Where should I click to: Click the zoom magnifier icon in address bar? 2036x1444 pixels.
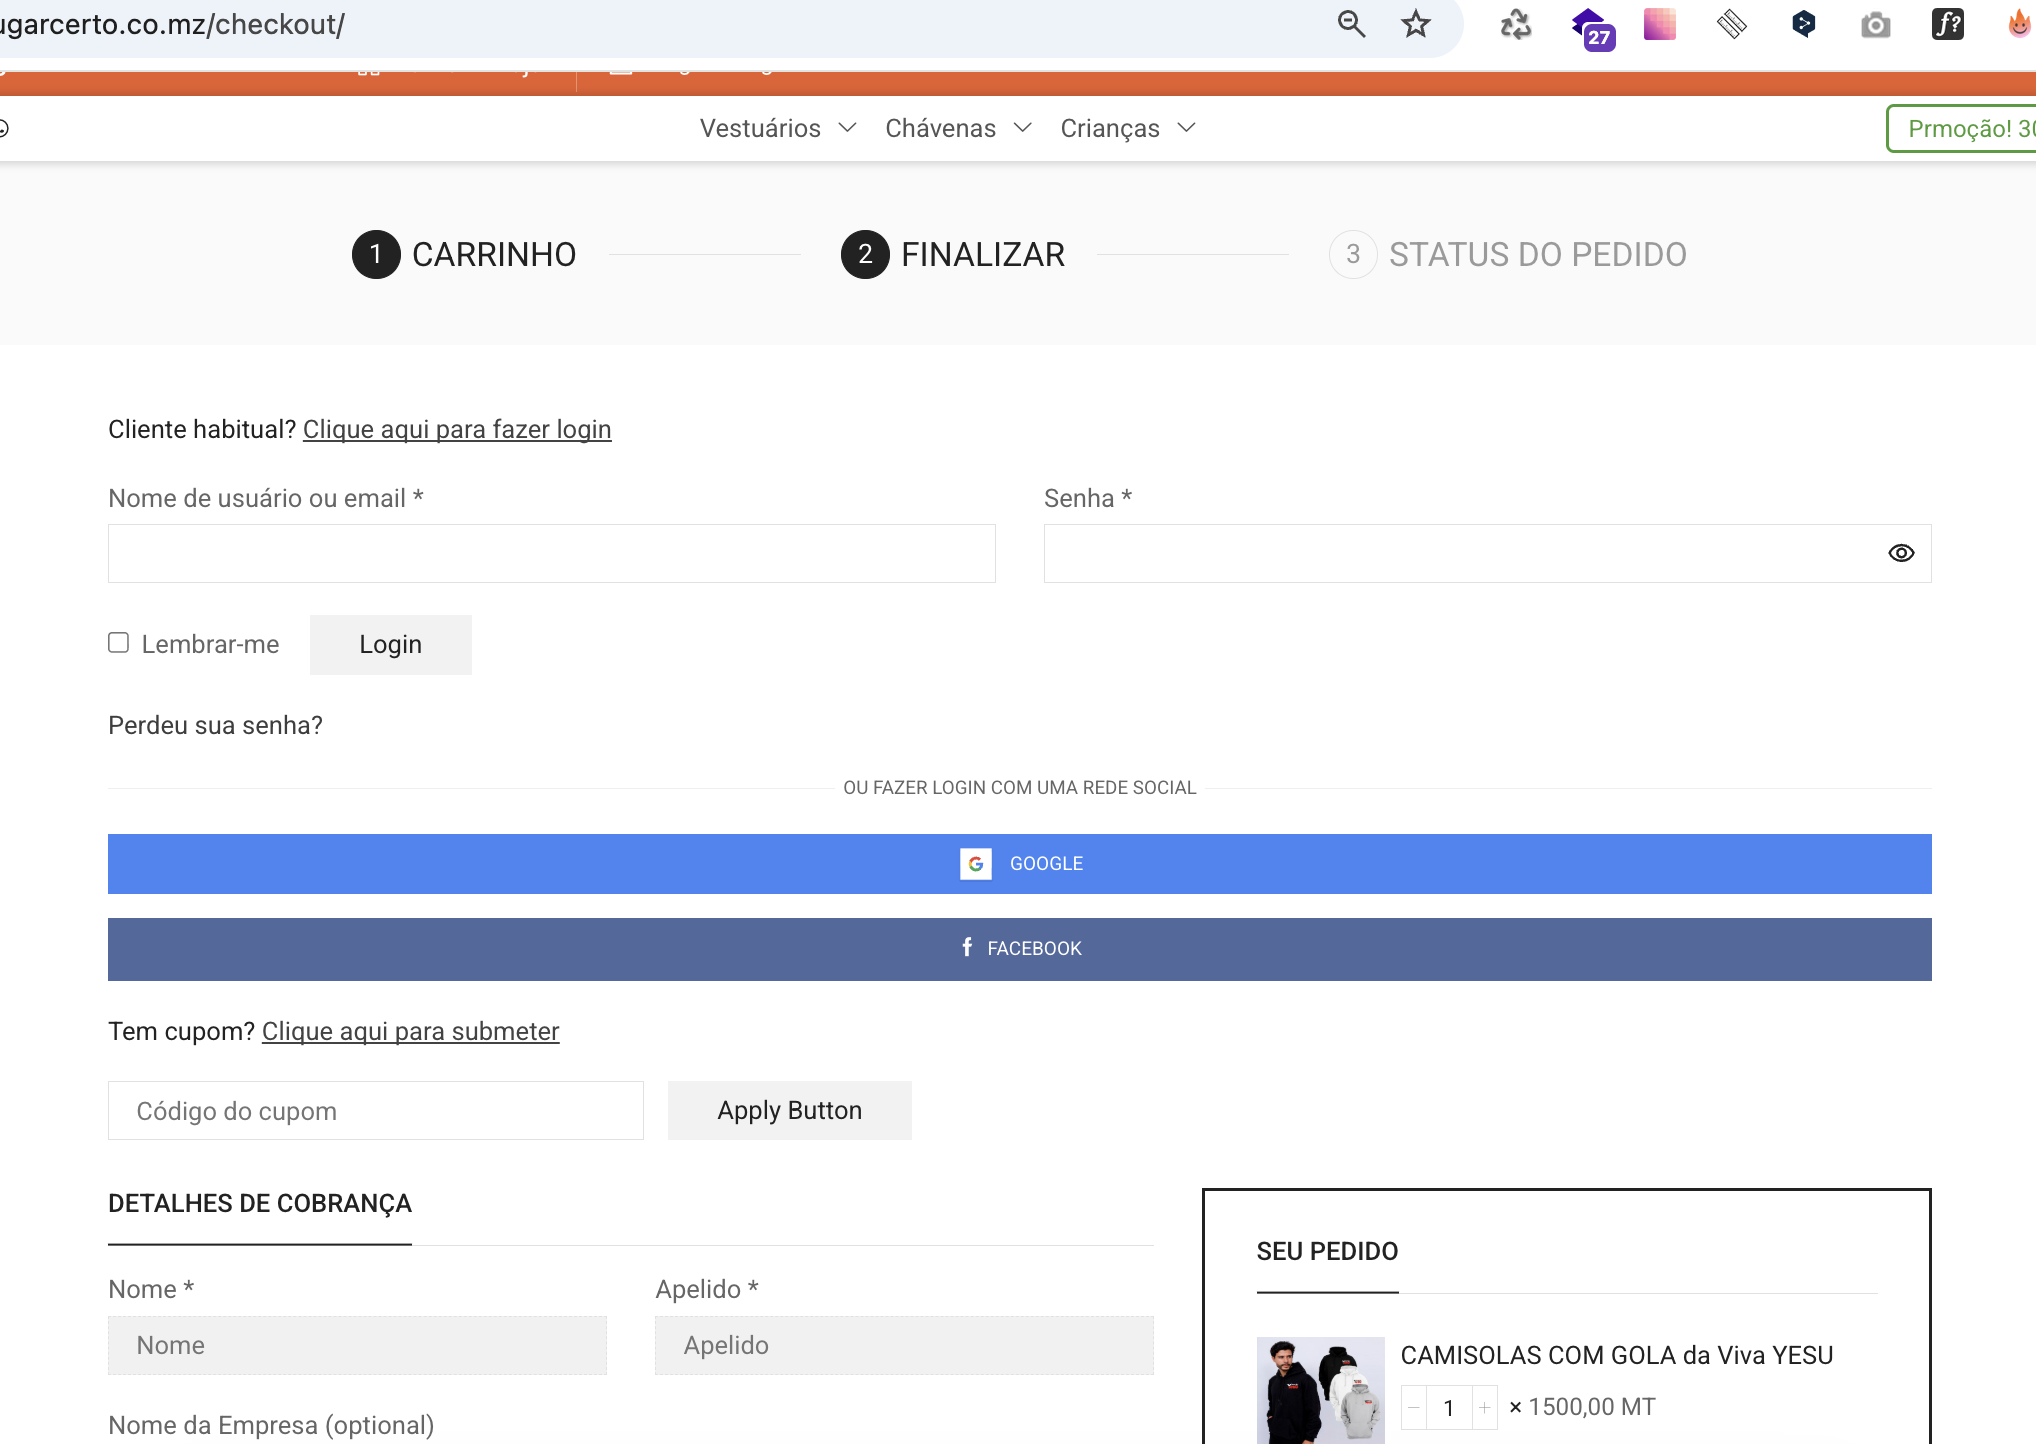[x=1351, y=24]
